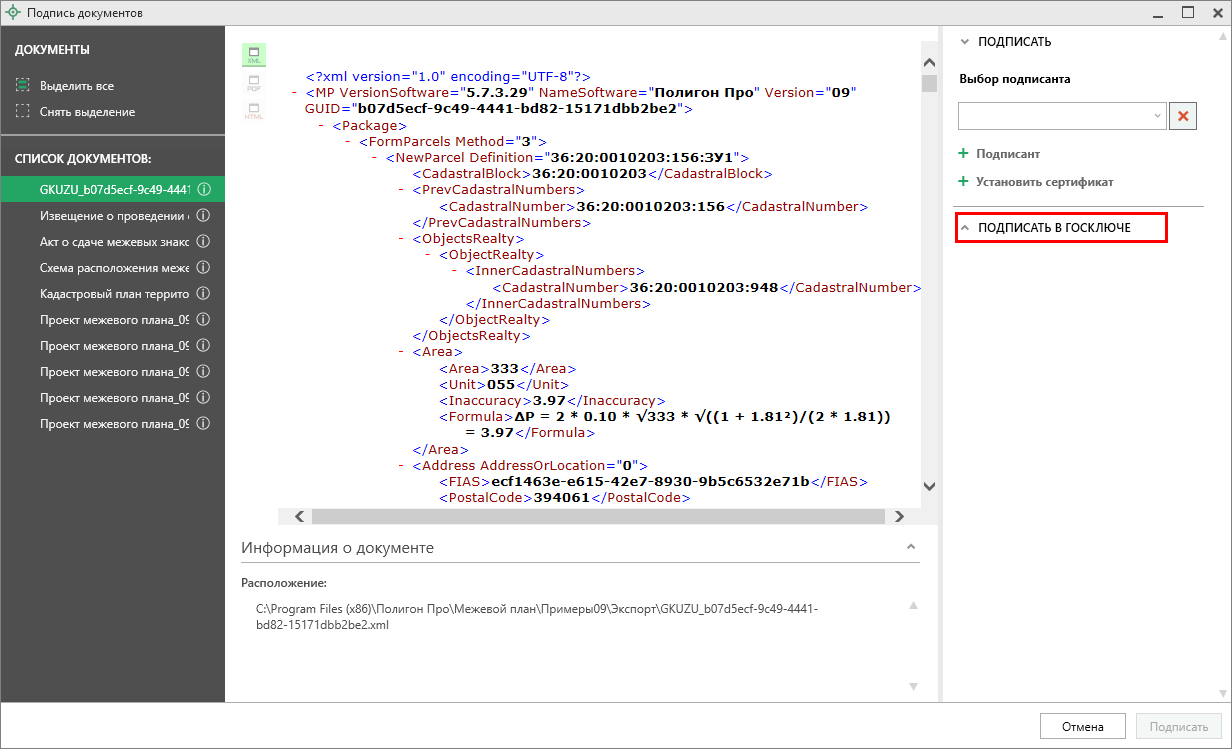The height and width of the screenshot is (749, 1232).
Task: Switch to PDF view format icon
Action: click(x=254, y=83)
